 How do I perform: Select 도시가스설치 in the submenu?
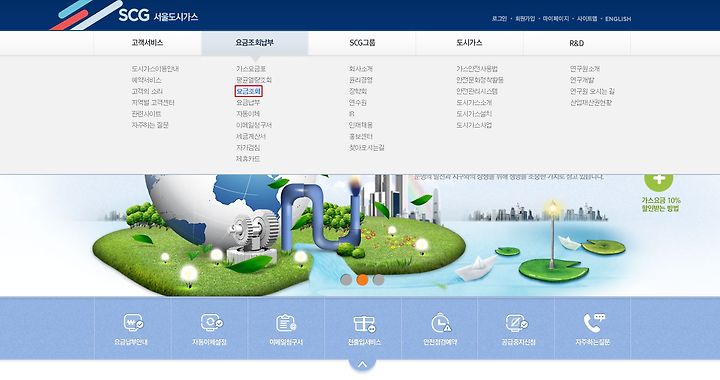pos(474,114)
